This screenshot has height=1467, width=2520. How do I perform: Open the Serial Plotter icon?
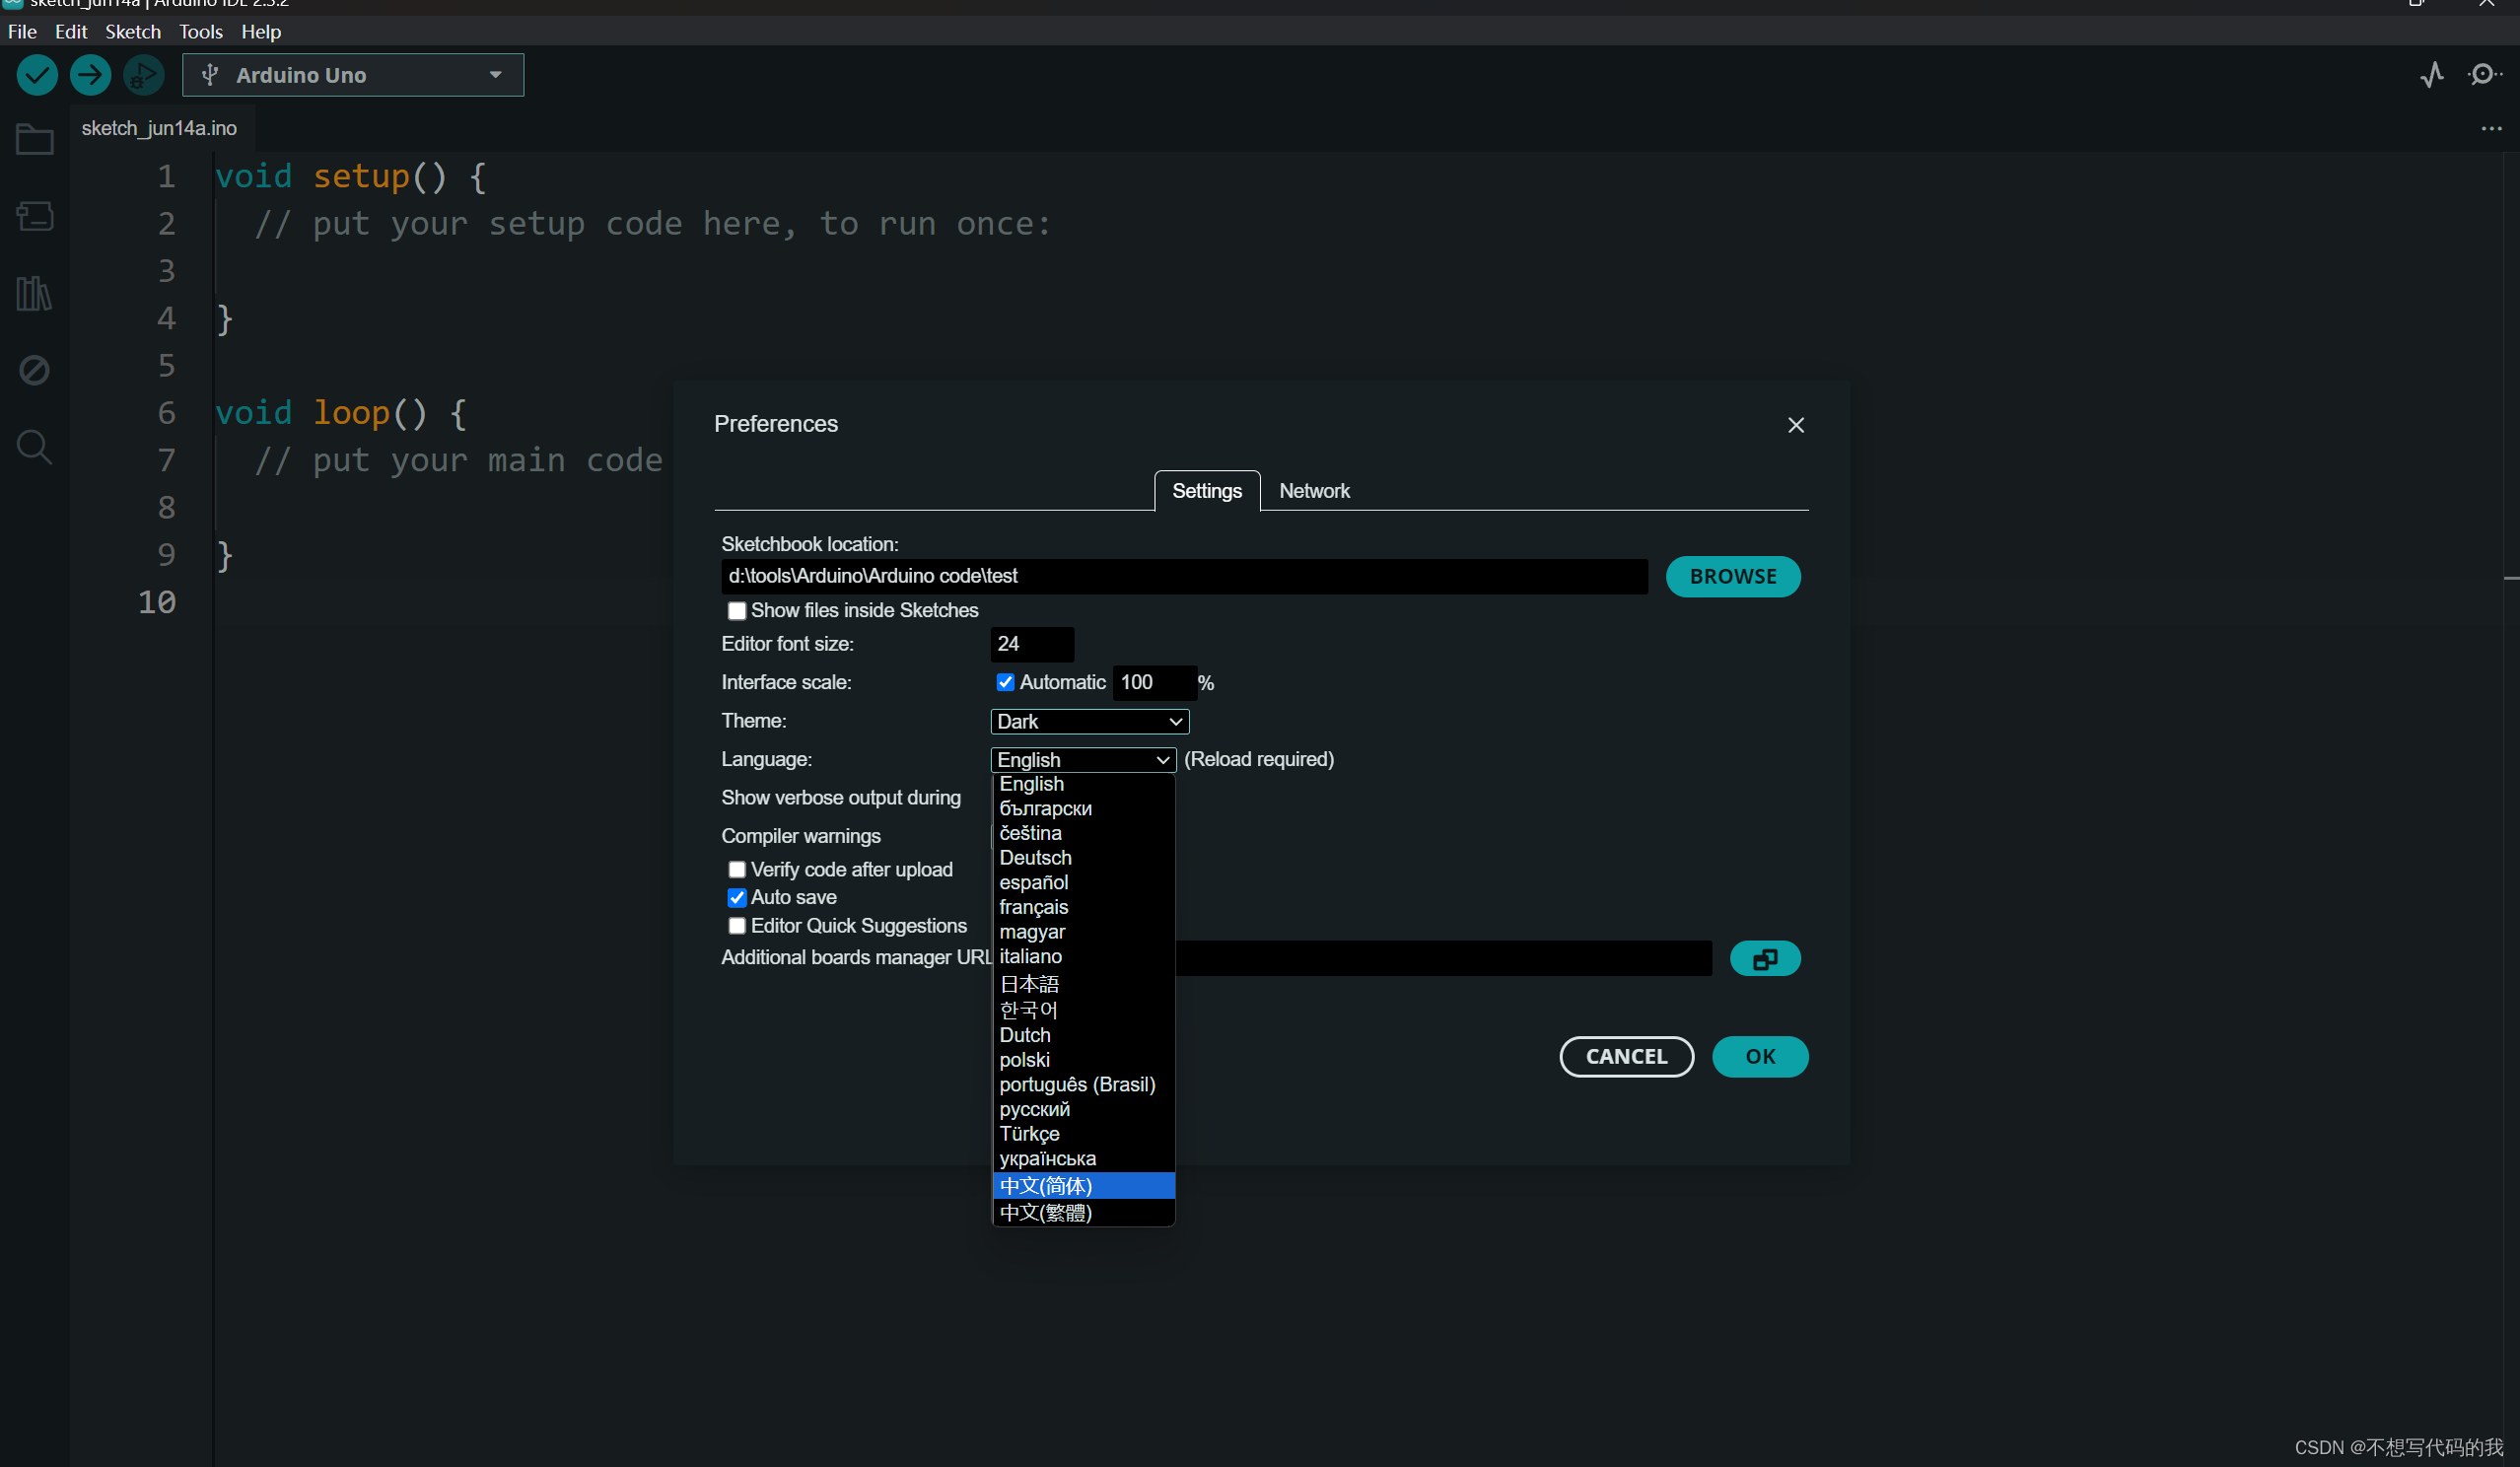2432,75
